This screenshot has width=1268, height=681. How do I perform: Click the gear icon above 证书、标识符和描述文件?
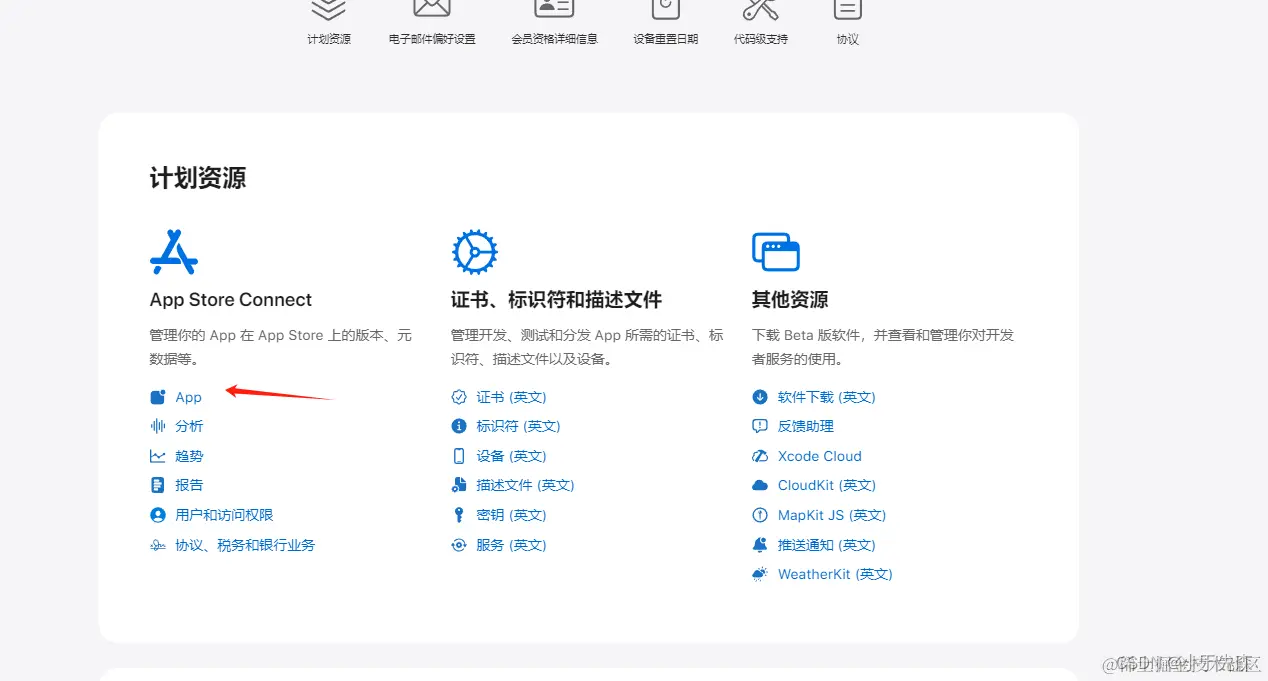pos(474,251)
